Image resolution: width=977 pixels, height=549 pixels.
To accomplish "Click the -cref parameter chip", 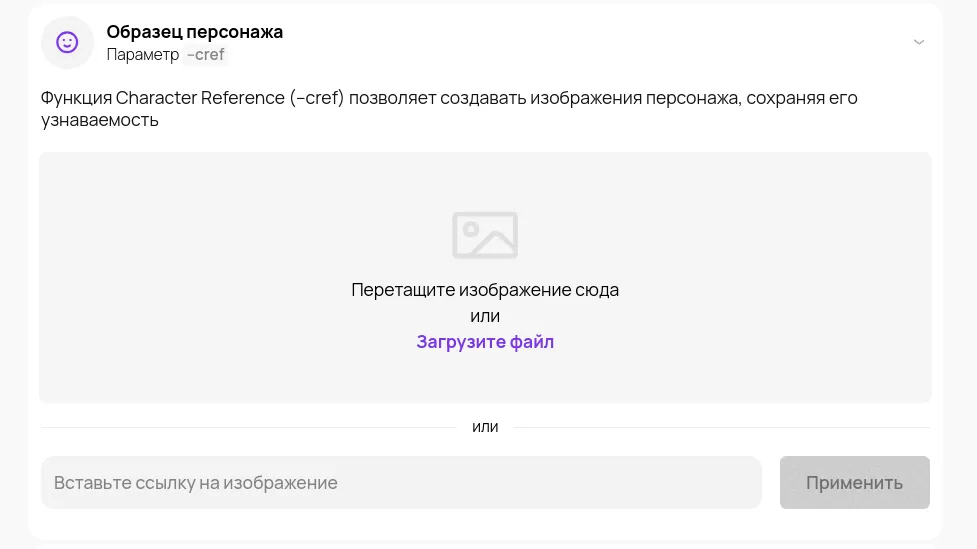I will pos(206,55).
